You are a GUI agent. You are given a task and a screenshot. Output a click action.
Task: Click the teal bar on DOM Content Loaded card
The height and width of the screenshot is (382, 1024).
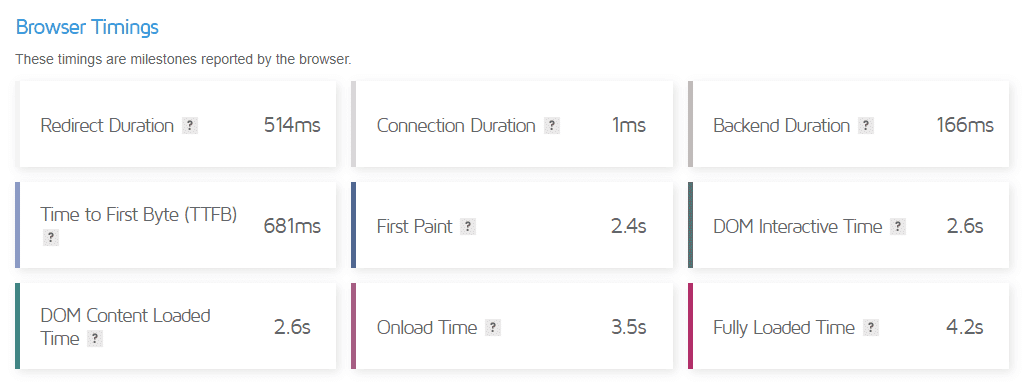click(18, 326)
